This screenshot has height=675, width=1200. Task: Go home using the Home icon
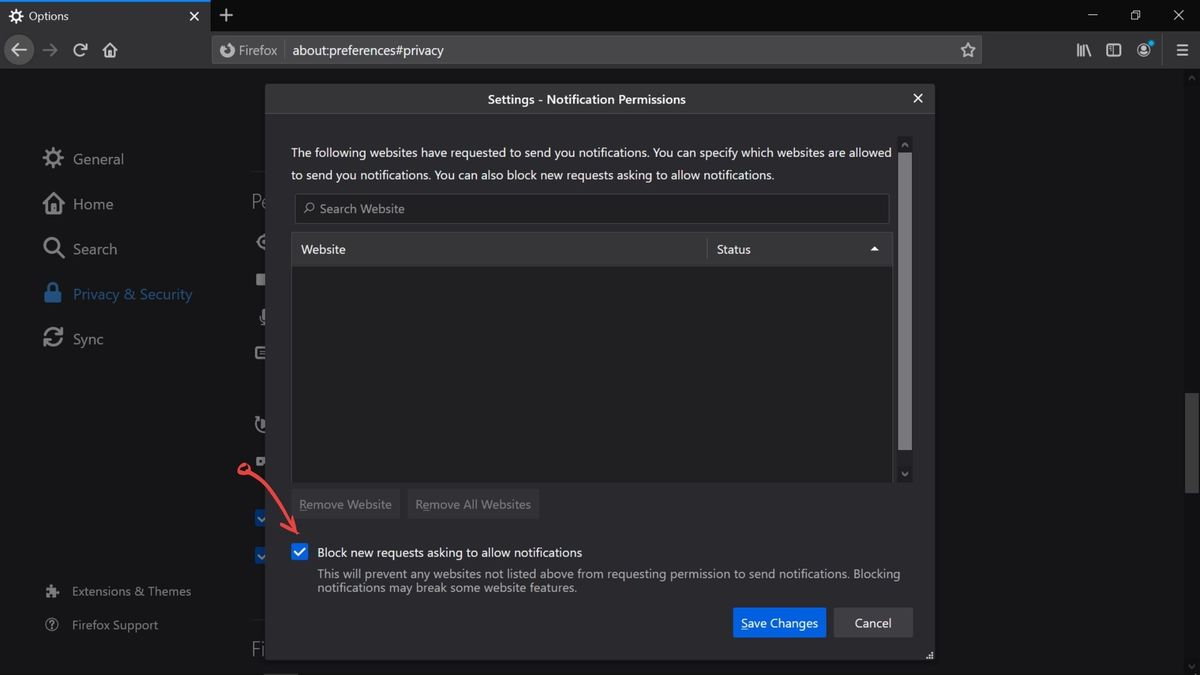click(110, 49)
